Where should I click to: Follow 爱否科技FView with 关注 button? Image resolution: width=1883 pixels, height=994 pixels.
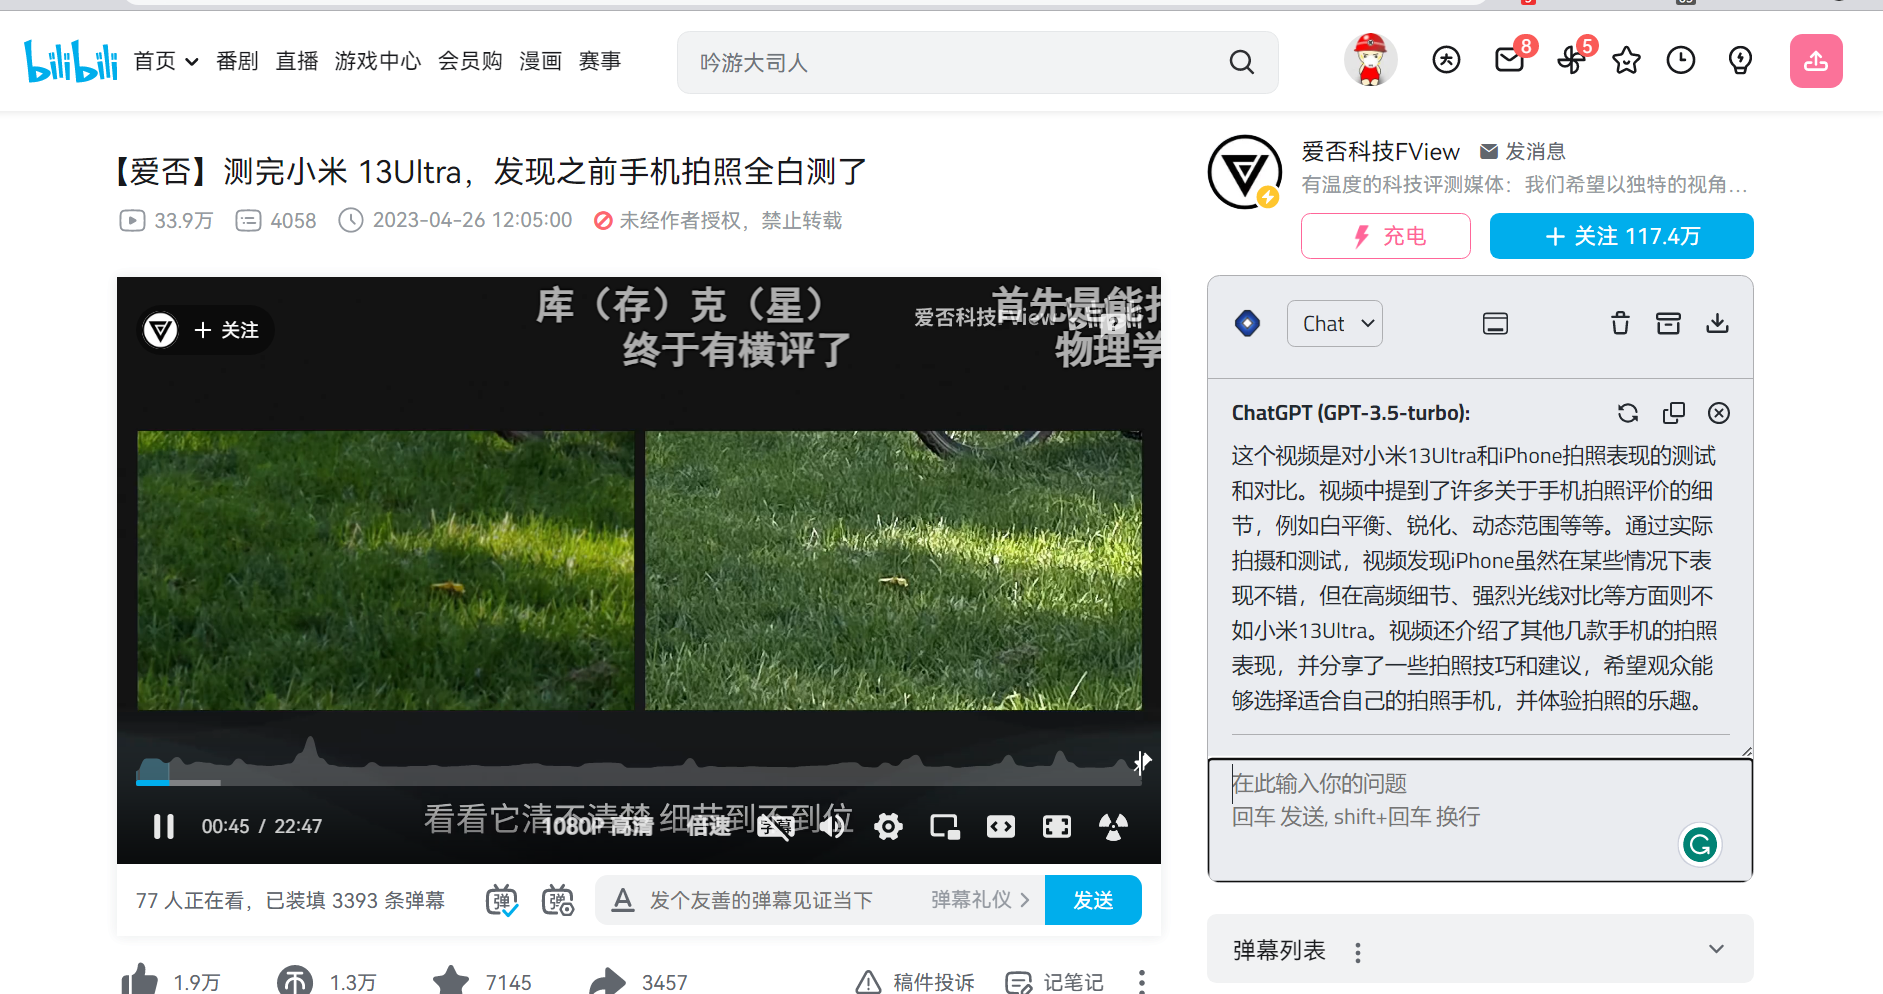[x=1621, y=236]
